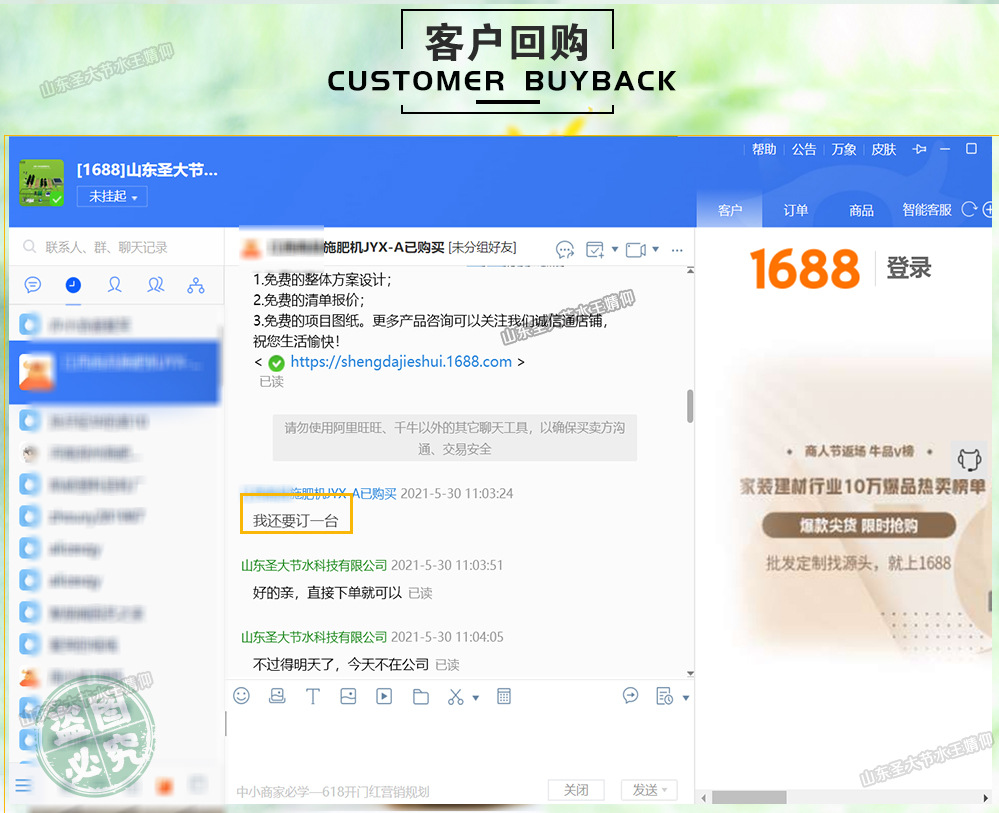
Task: Open the 皮肤 skin menu
Action: point(884,149)
